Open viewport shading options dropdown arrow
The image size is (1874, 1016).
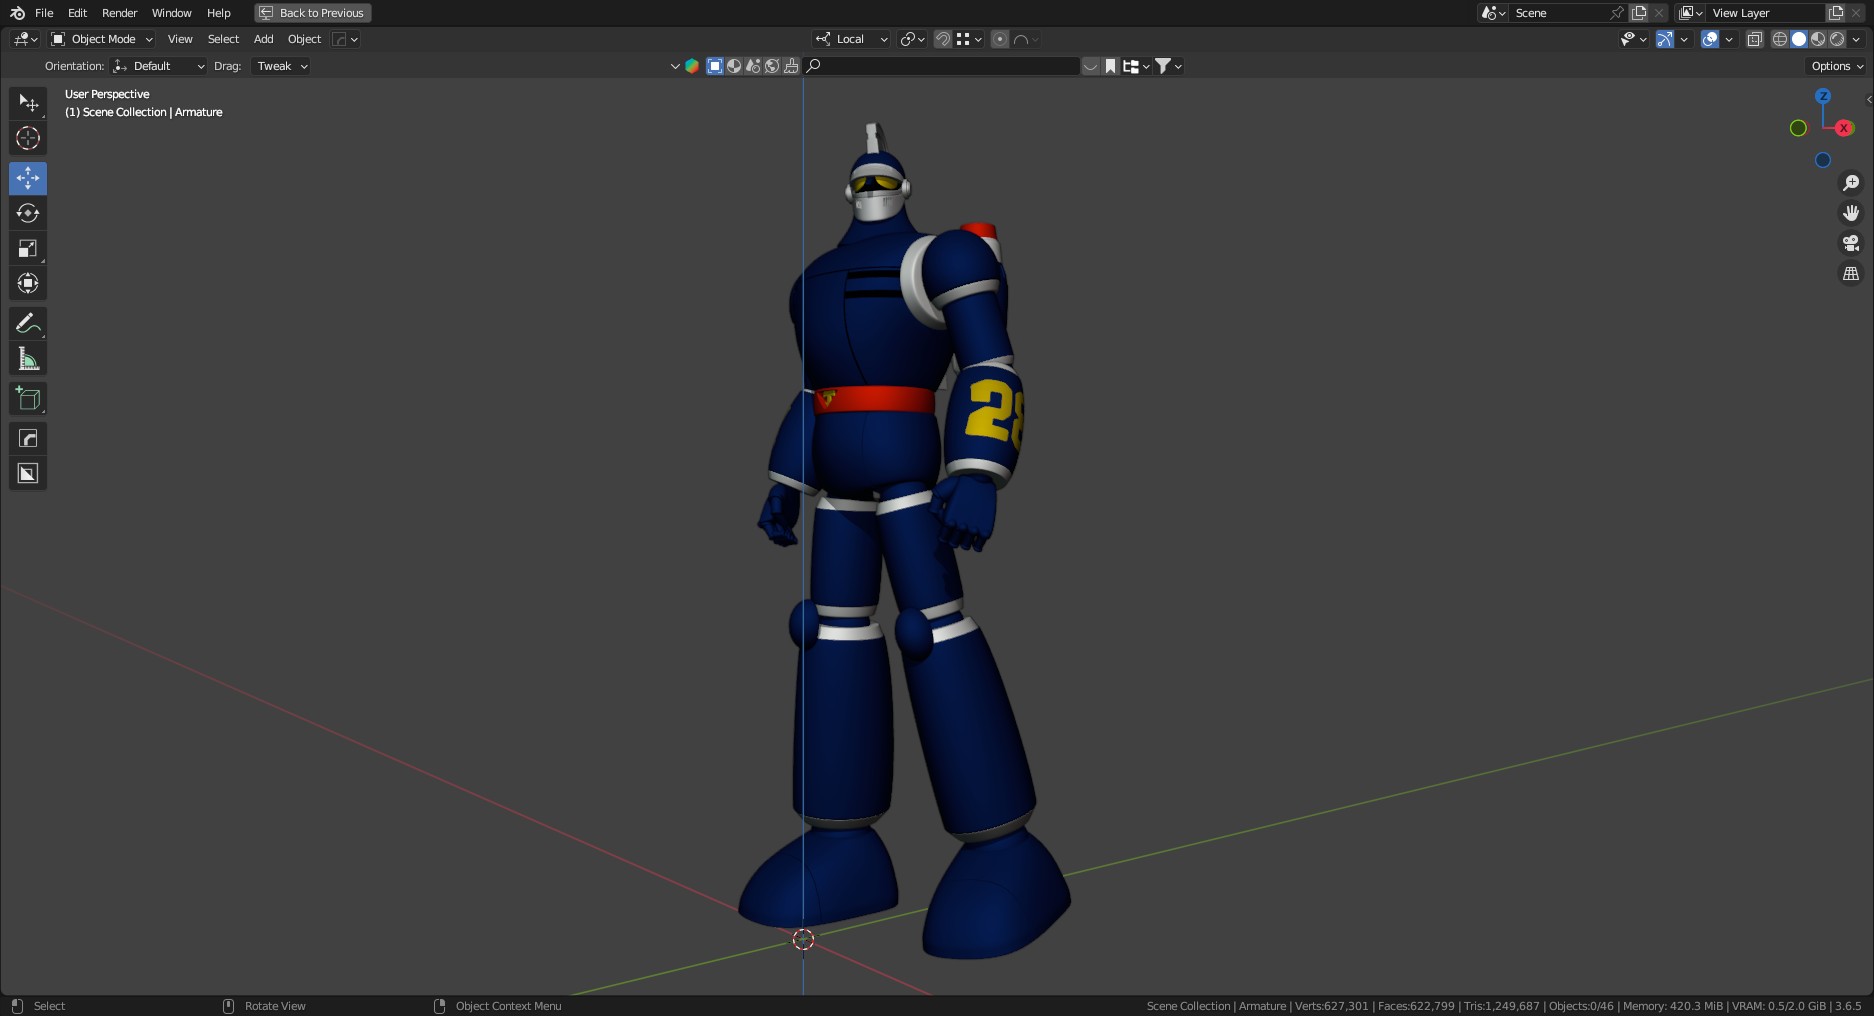pos(1857,39)
